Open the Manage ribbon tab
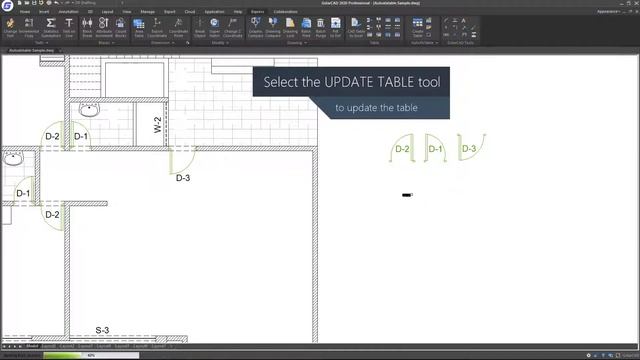640x360 pixels. 147,11
